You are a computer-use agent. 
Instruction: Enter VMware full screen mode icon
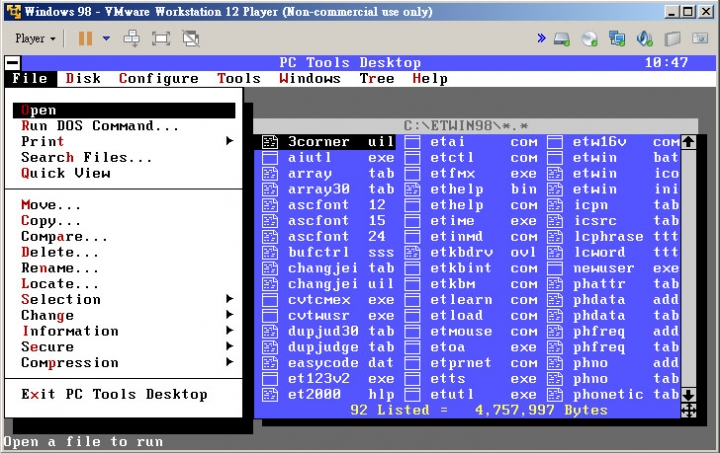[x=161, y=39]
